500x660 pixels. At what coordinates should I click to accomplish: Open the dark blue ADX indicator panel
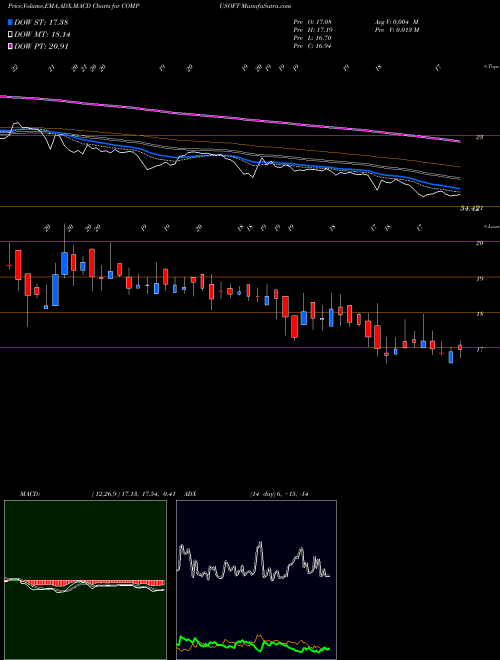(x=256, y=580)
